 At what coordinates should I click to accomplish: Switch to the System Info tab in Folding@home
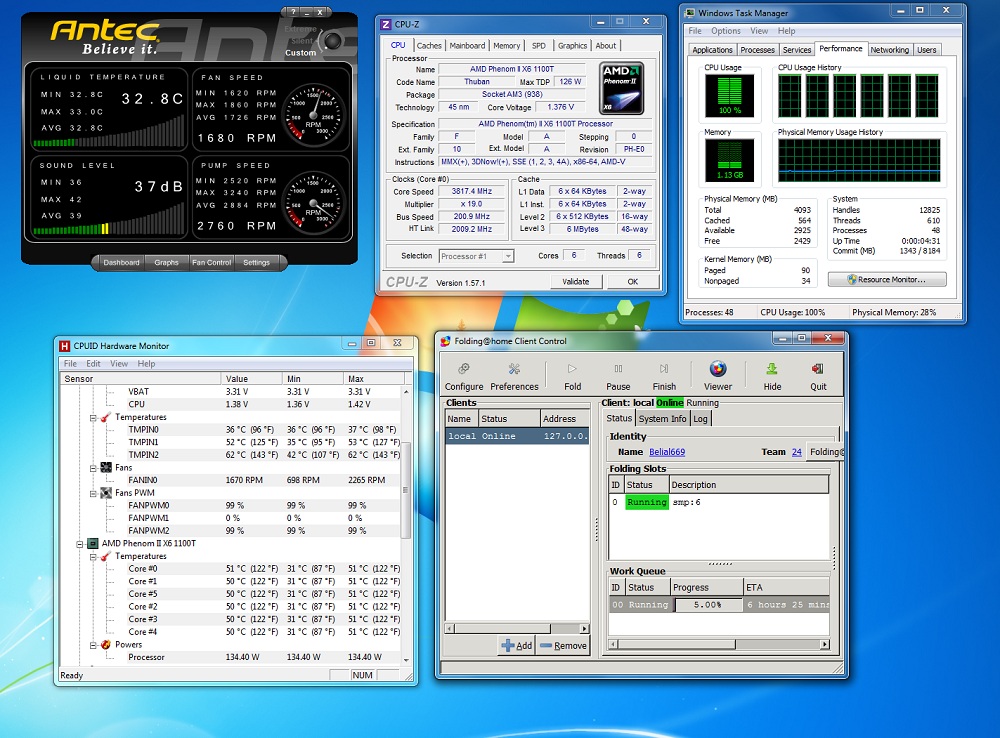663,418
